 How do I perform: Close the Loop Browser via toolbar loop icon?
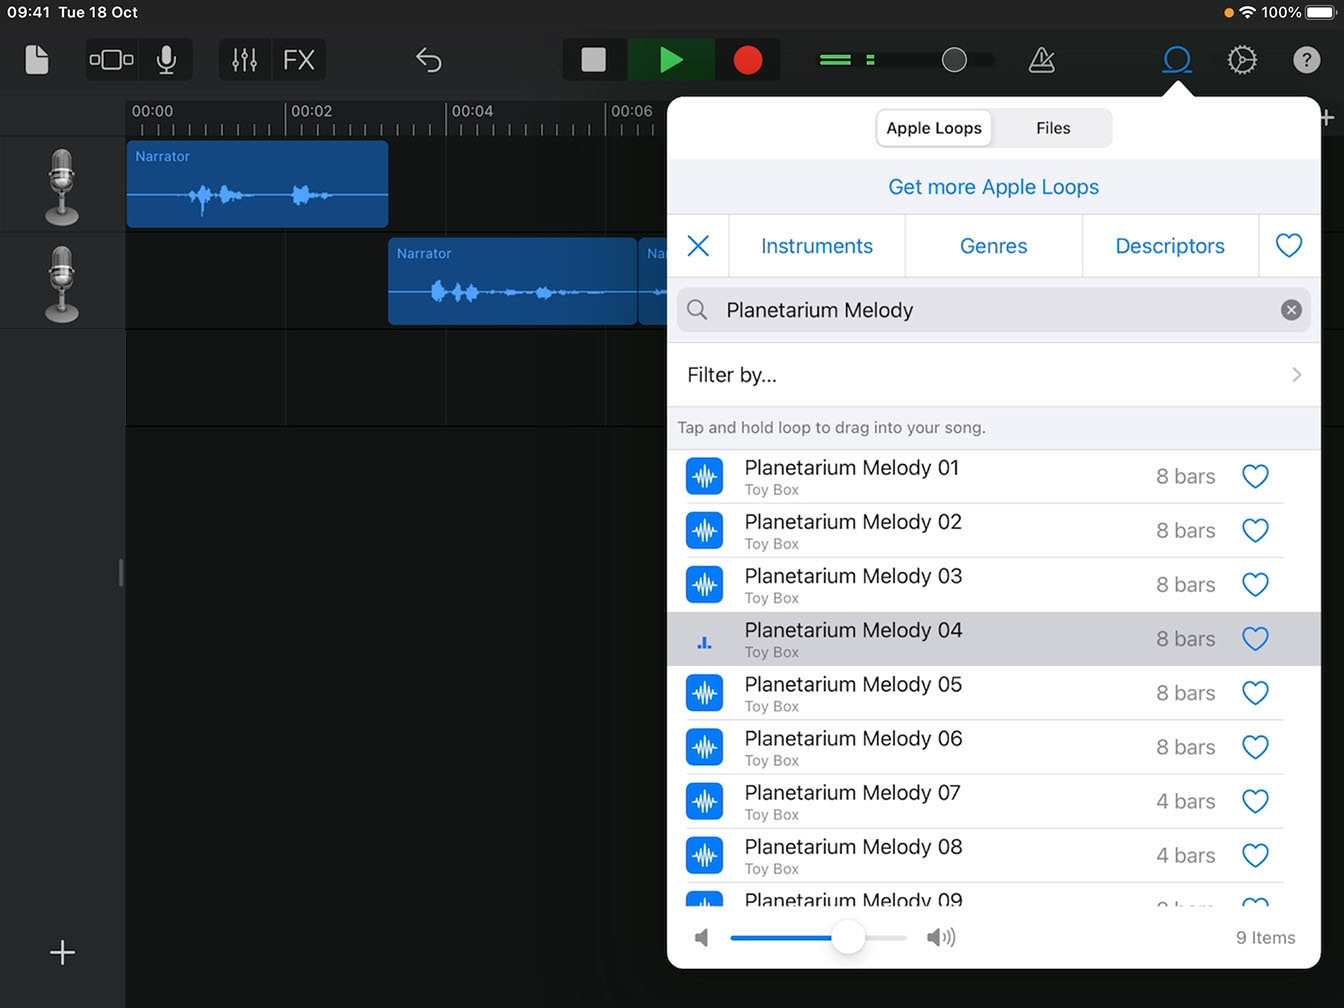(1177, 60)
